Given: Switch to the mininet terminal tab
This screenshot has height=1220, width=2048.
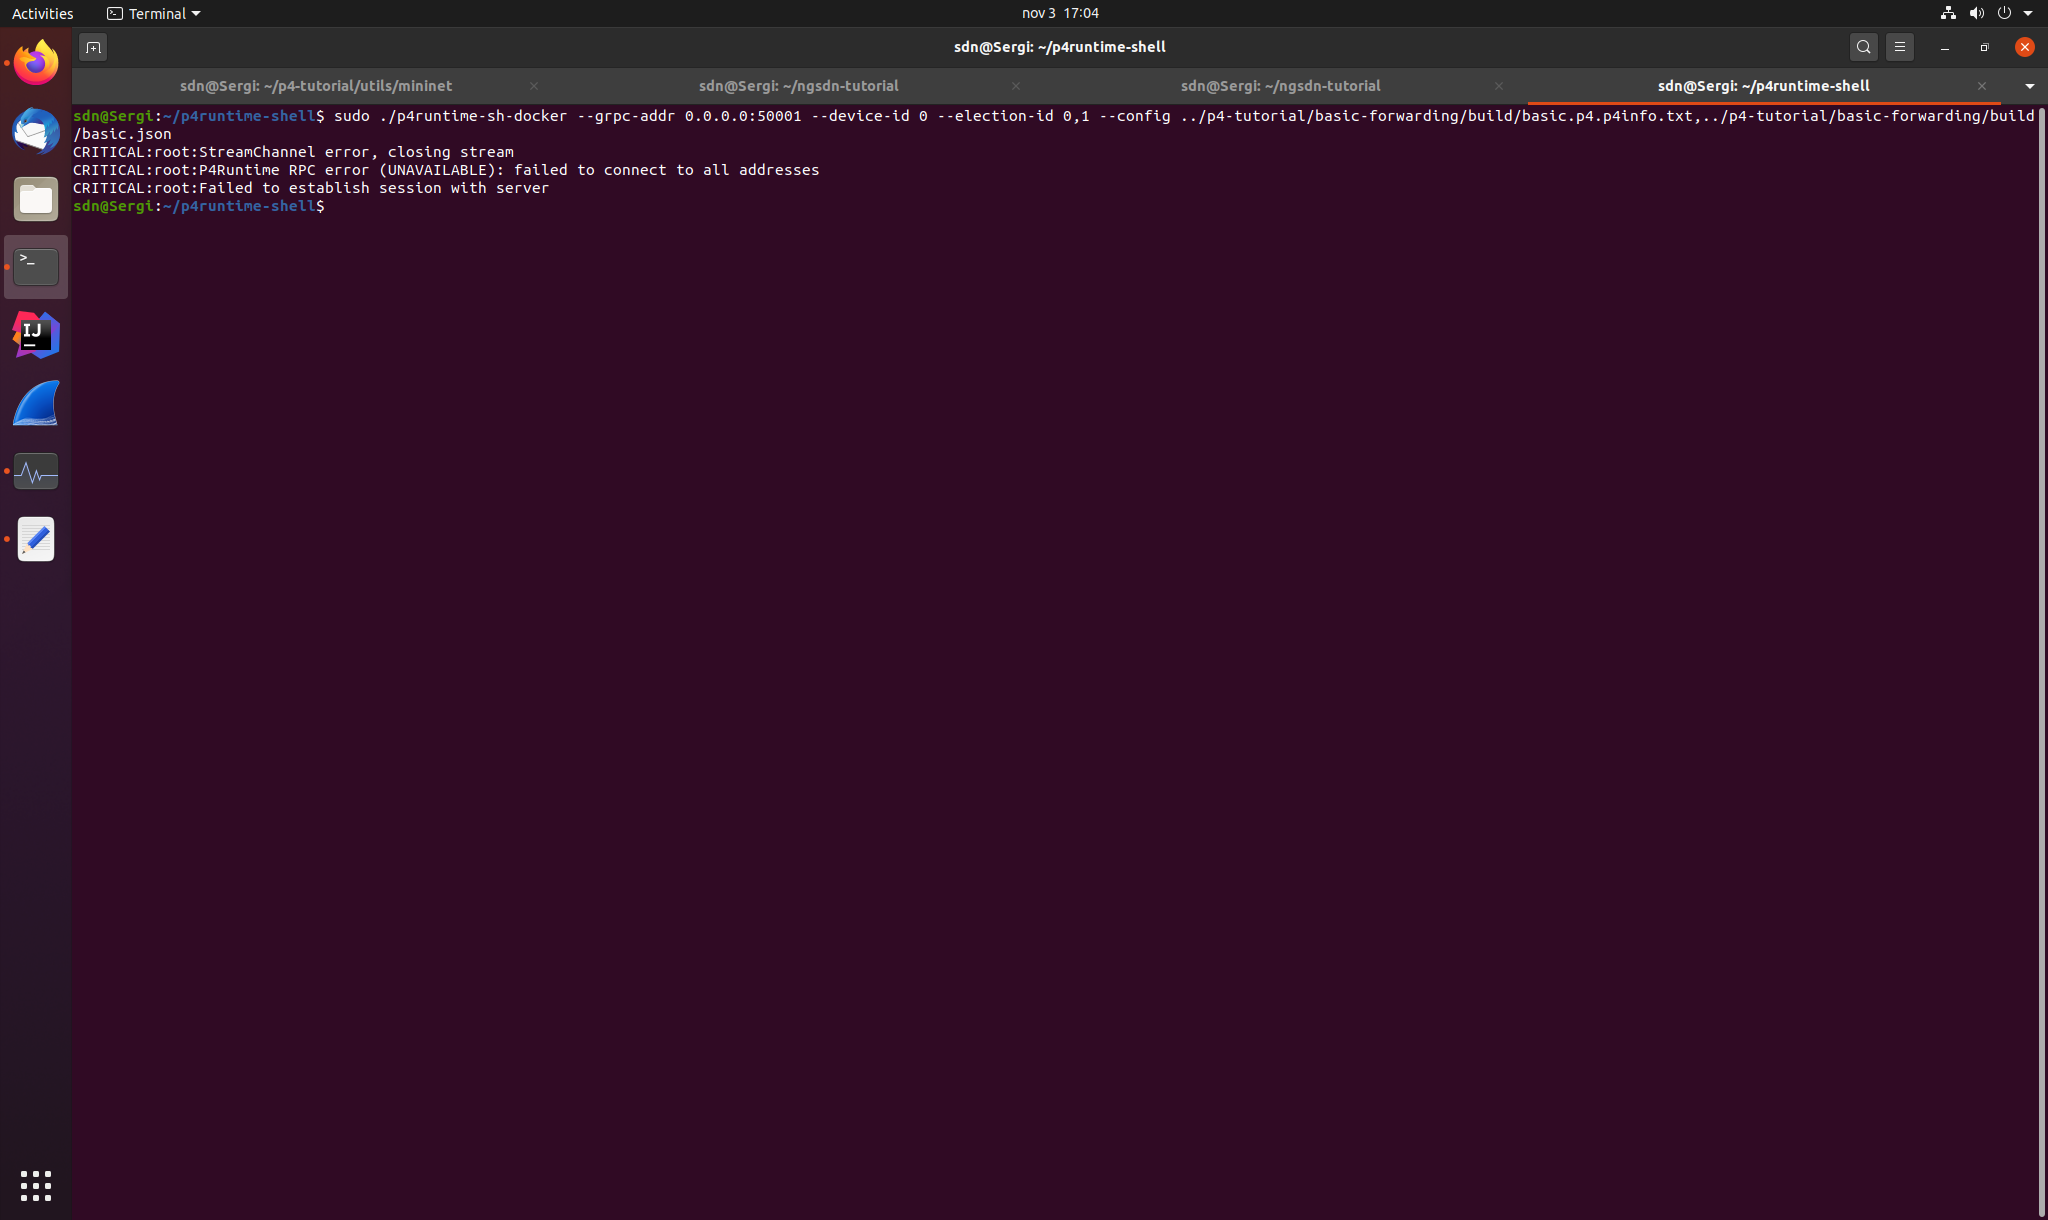Looking at the screenshot, I should point(315,86).
